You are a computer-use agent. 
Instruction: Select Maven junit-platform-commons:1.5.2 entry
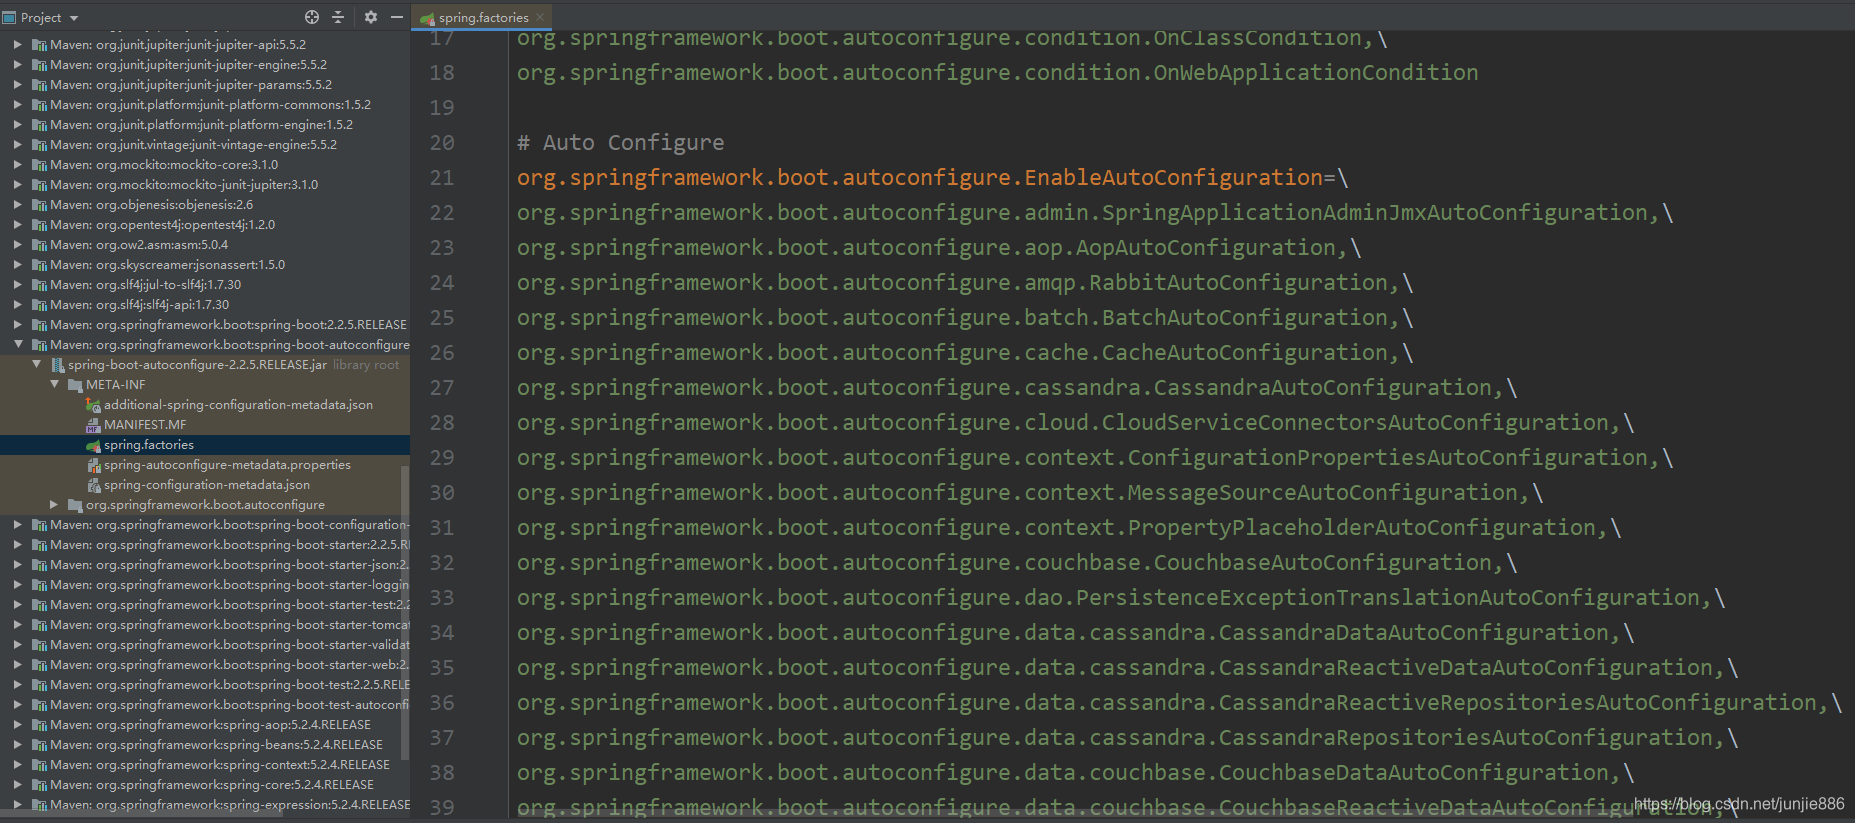pyautogui.click(x=210, y=105)
